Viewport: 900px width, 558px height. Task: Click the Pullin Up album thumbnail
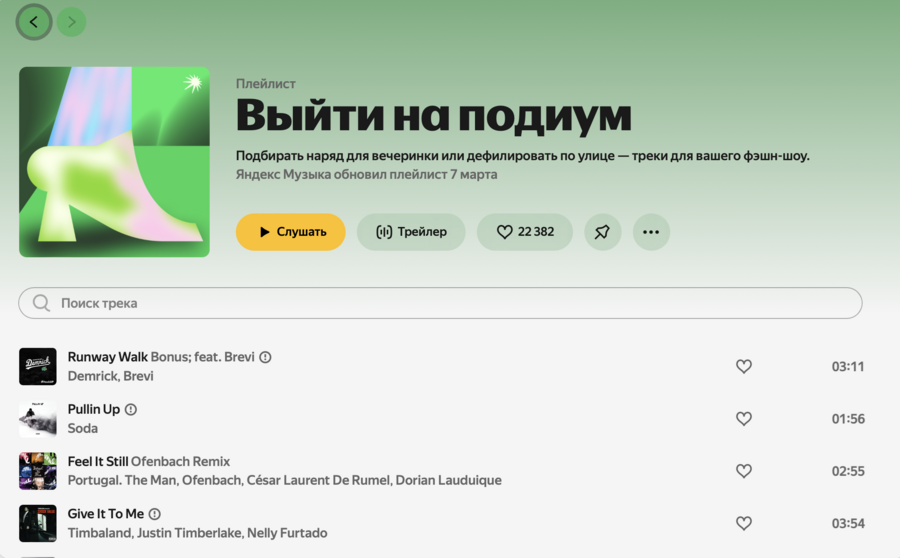coord(38,418)
